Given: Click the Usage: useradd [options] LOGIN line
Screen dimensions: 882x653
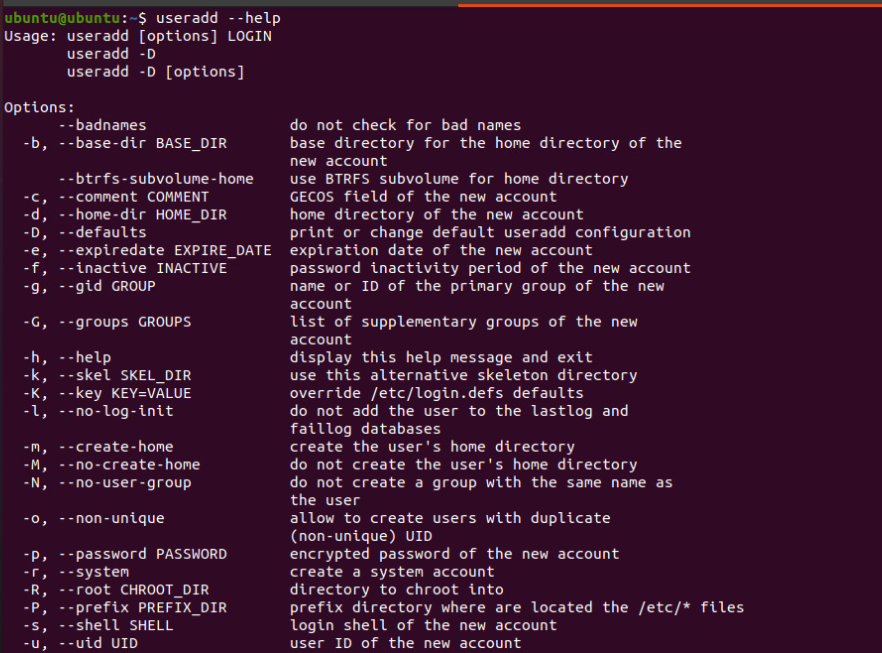Looking at the screenshot, I should click(138, 36).
